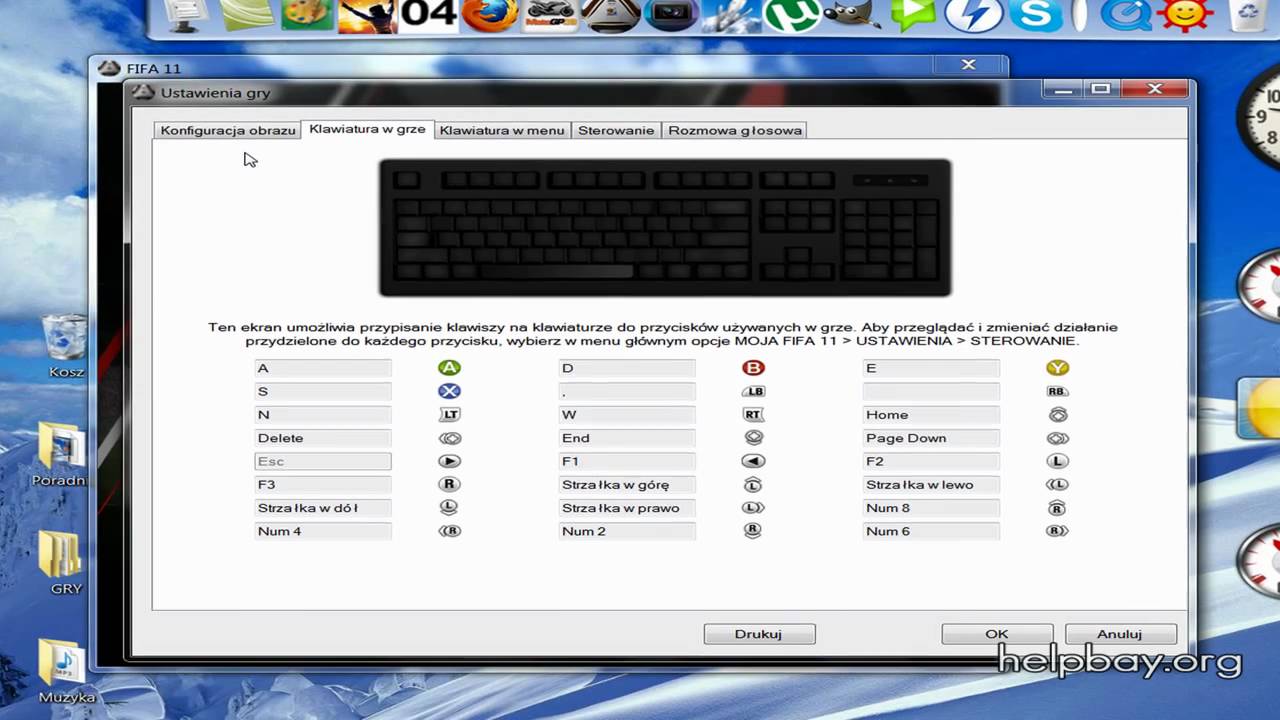Open the Muzyka folder on desktop

tap(66, 672)
